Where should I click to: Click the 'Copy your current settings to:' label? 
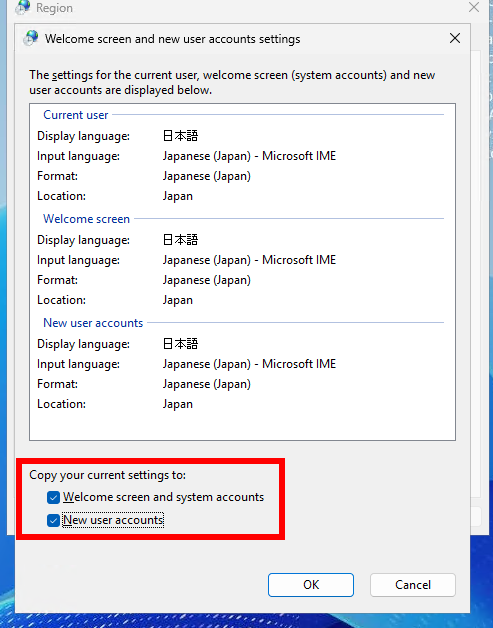108,475
